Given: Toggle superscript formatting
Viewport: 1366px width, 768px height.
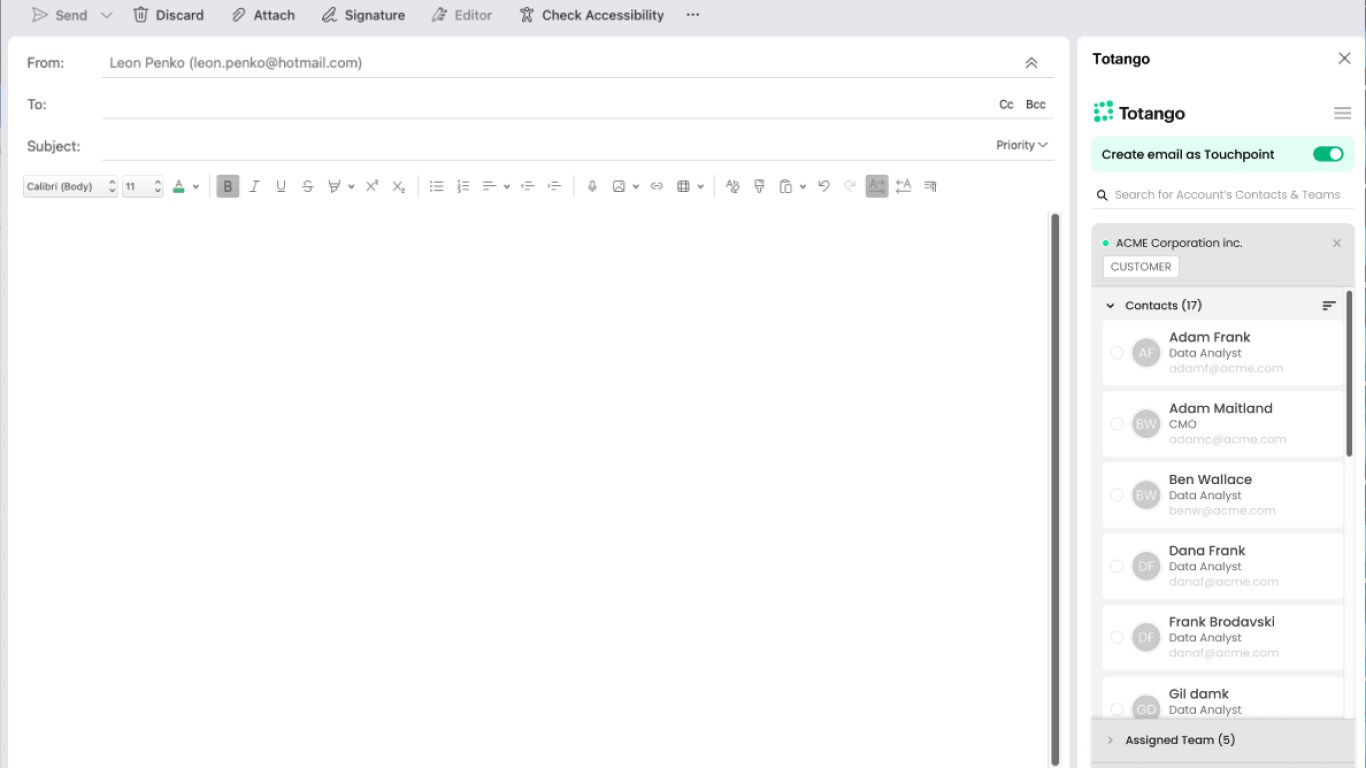Looking at the screenshot, I should click(372, 186).
